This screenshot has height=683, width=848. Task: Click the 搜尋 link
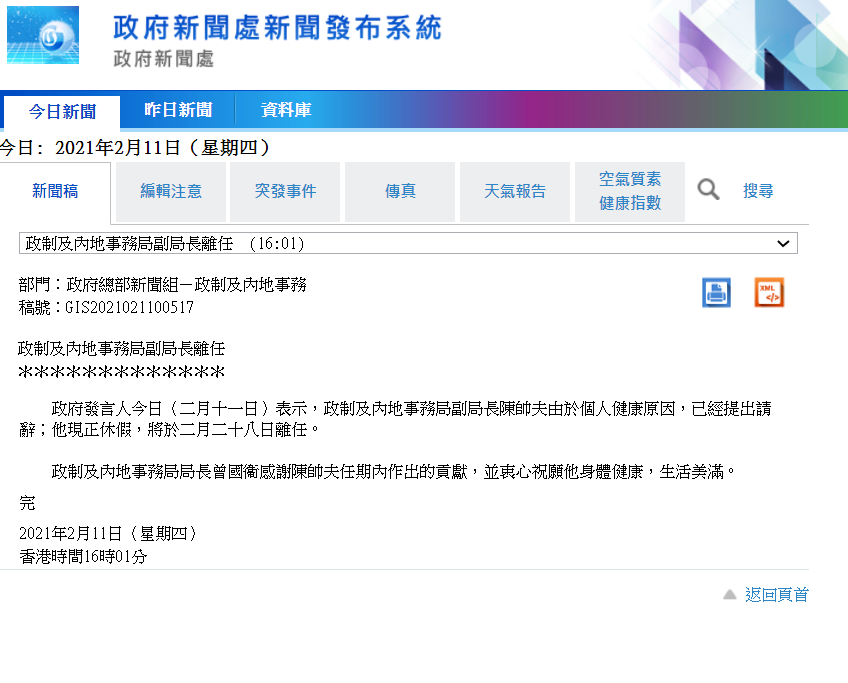(758, 191)
